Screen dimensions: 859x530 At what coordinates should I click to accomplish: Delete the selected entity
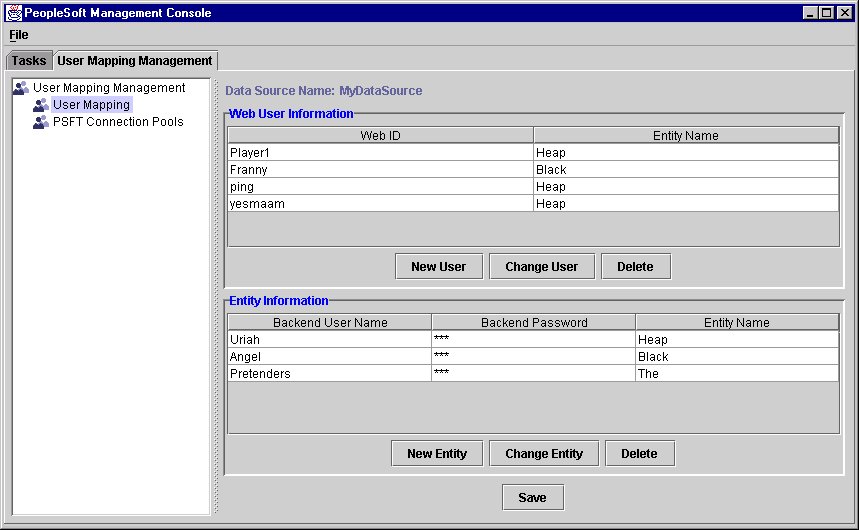coord(640,453)
